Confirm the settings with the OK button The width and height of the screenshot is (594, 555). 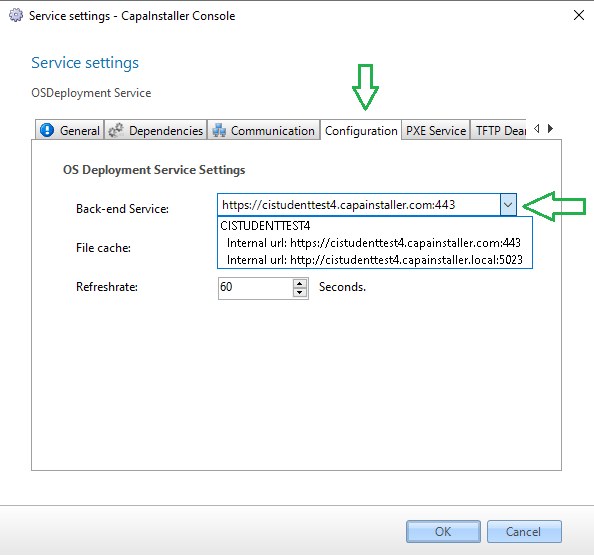[x=443, y=531]
